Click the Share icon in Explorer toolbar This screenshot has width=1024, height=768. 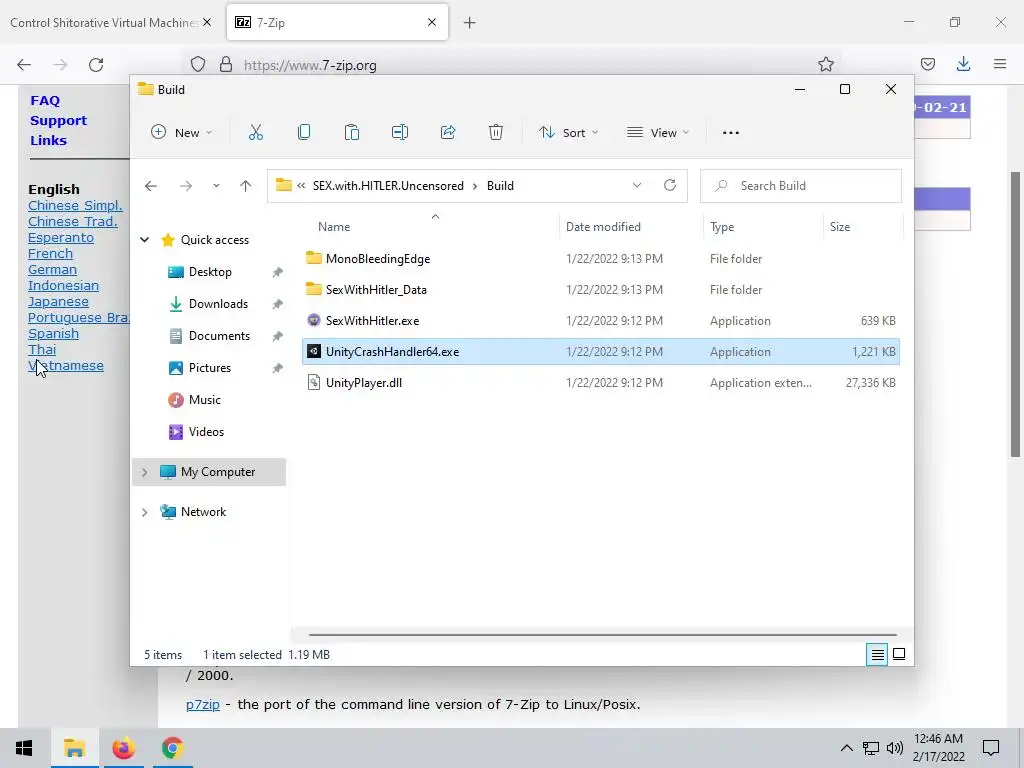point(448,133)
